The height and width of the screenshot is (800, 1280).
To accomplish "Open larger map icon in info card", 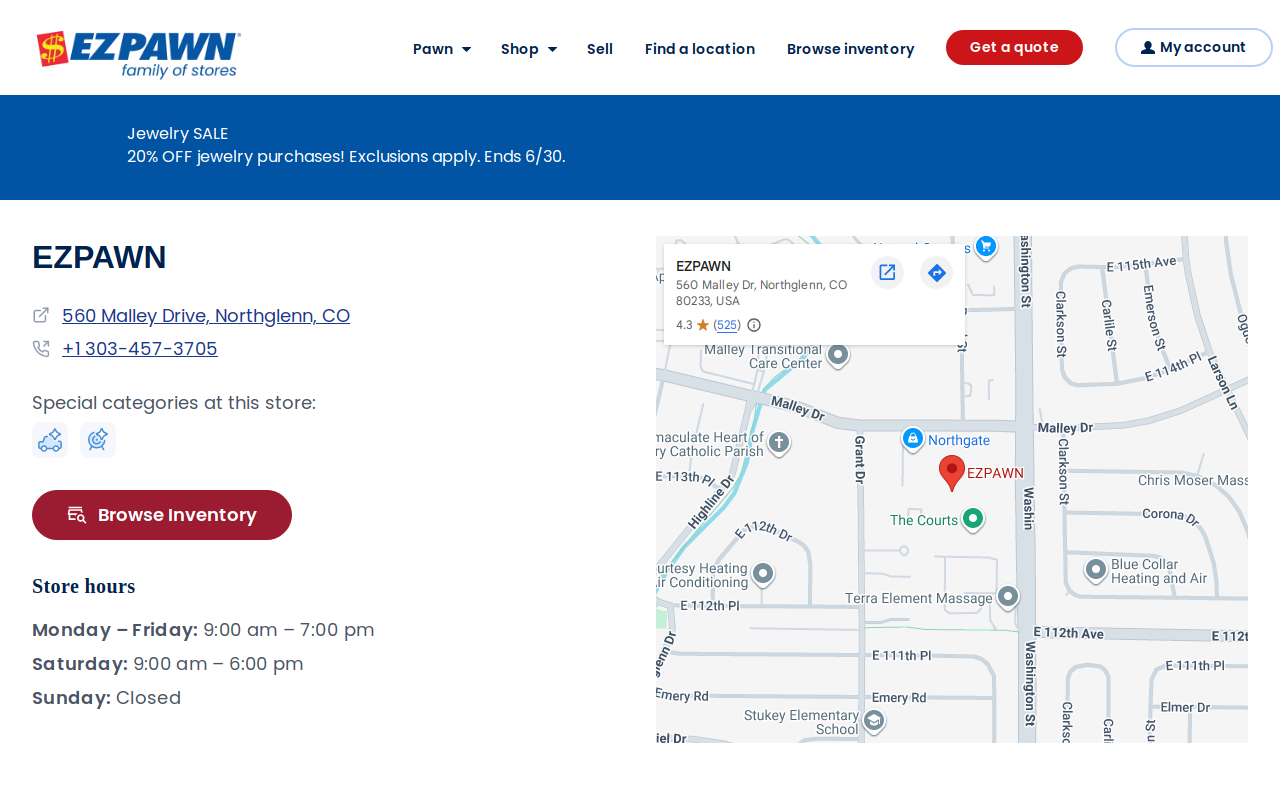I will click(x=887, y=272).
